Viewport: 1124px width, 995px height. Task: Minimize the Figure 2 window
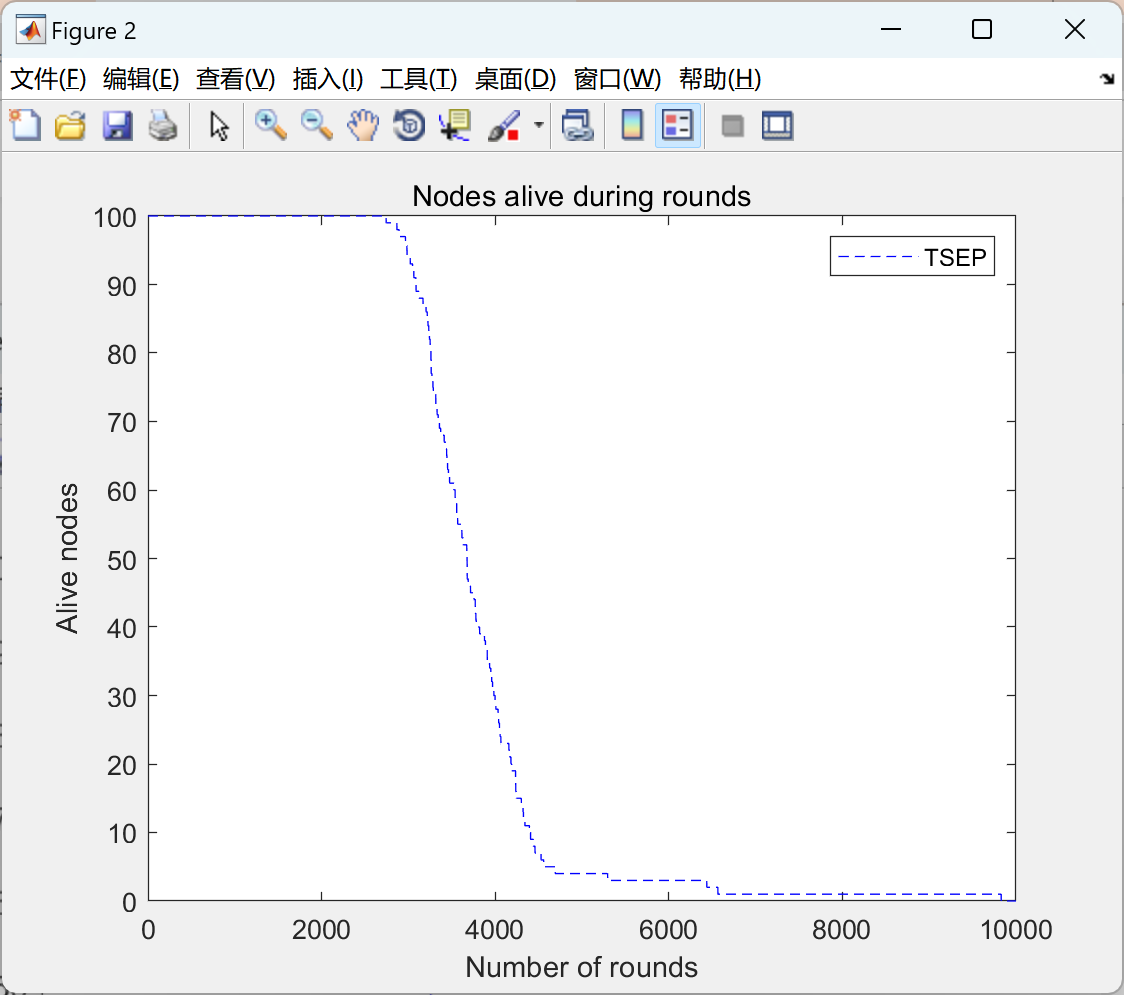pos(890,29)
